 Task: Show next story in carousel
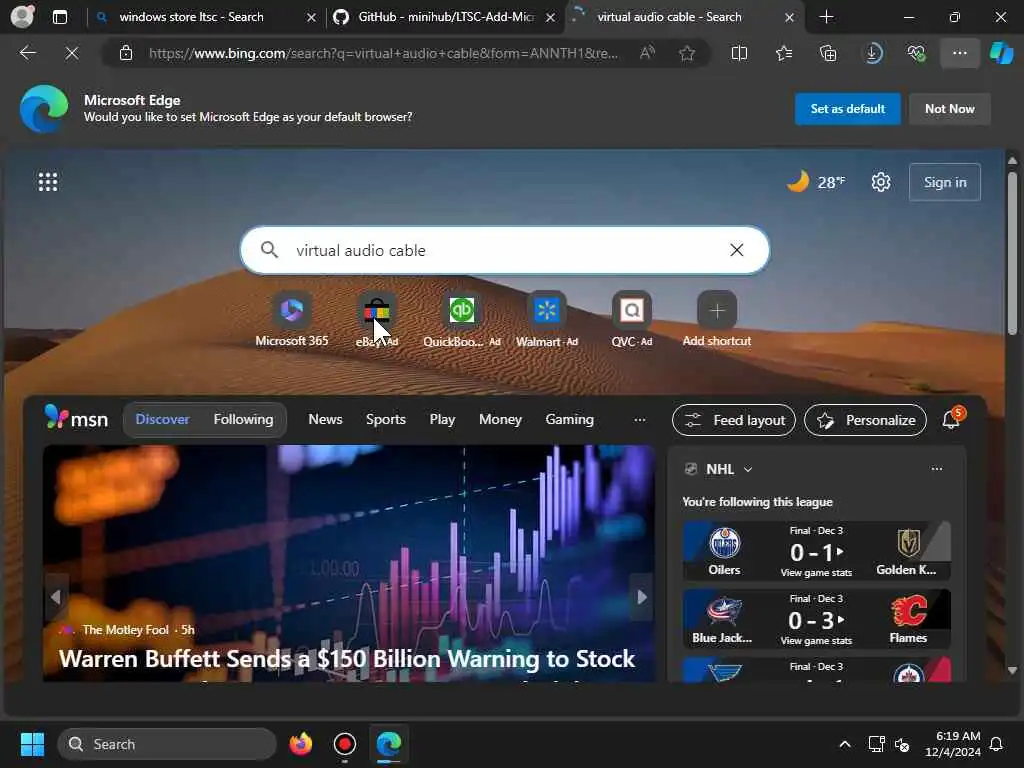[641, 596]
